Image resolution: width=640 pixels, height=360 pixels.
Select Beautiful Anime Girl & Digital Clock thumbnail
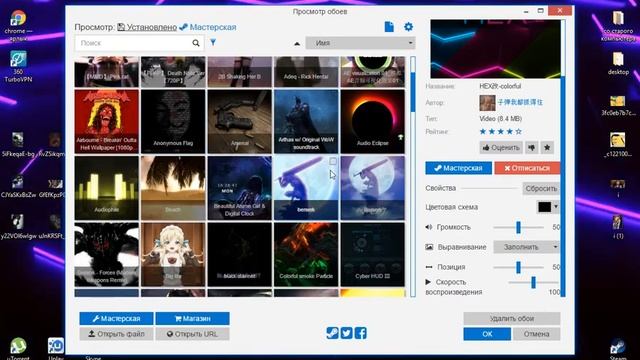(x=240, y=188)
